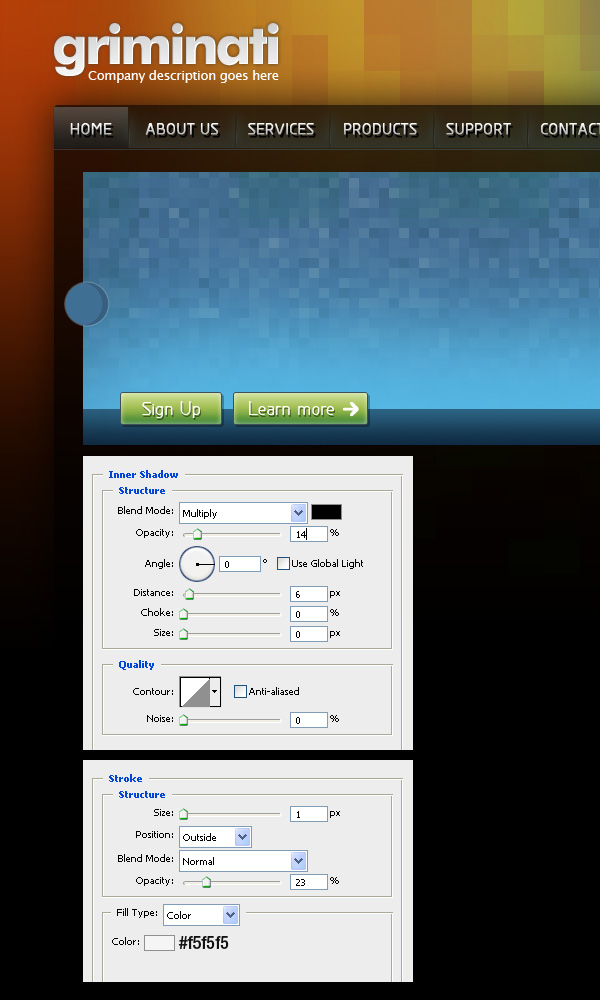This screenshot has height=1000, width=600.
Task: Click the round blue slider arrow circle
Action: pos(87,304)
